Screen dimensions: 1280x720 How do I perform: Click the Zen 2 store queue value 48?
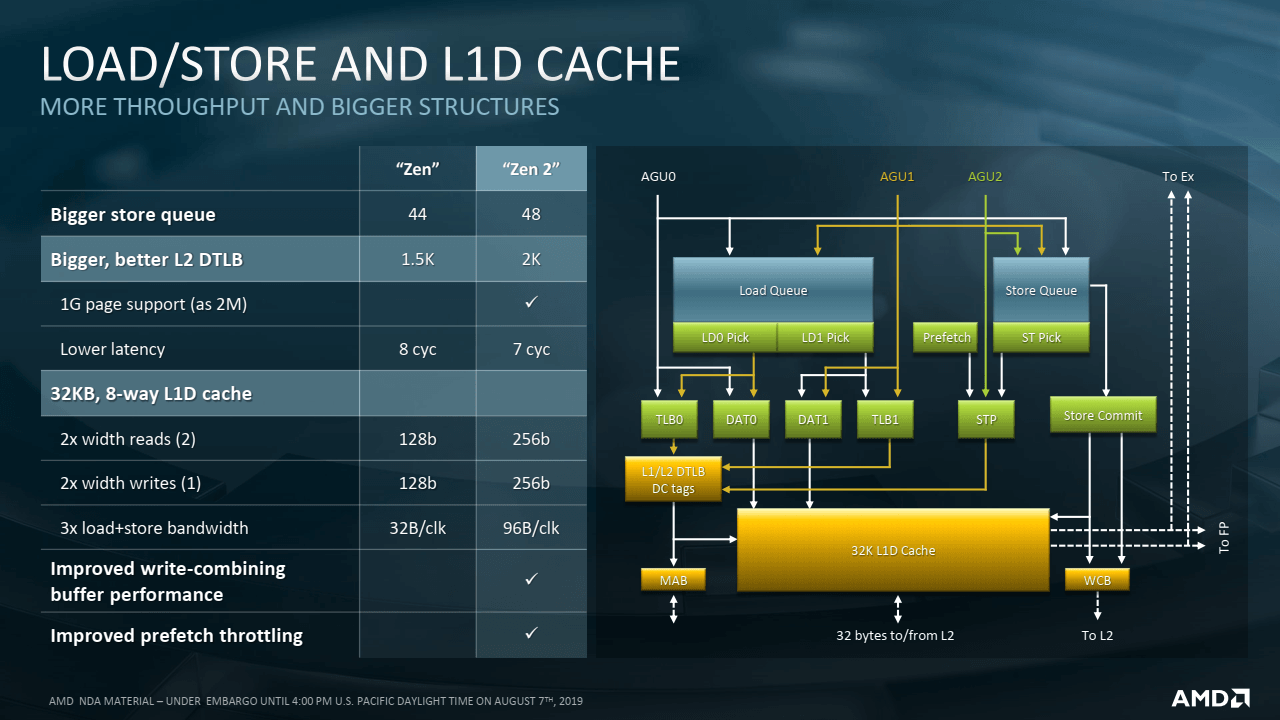pos(531,214)
